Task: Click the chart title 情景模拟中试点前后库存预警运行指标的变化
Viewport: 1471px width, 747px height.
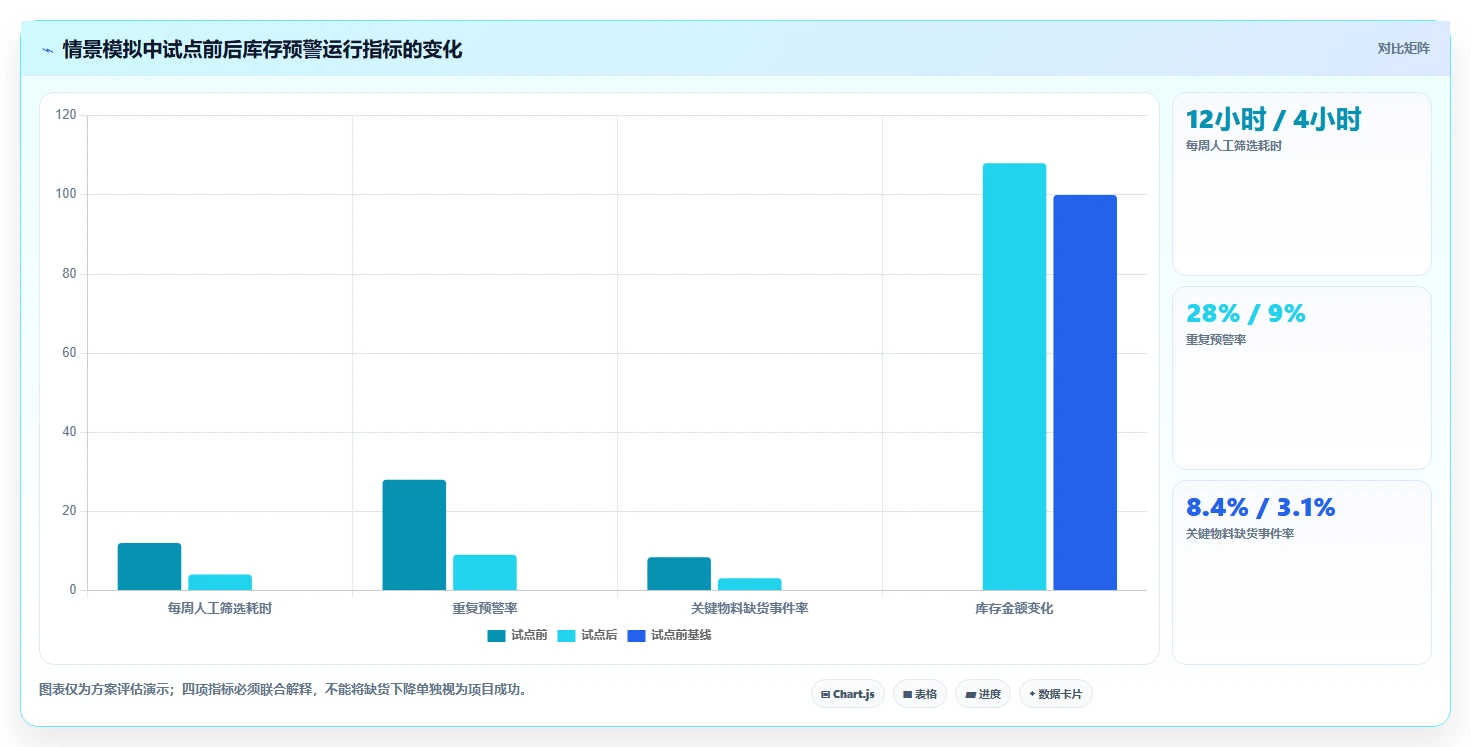Action: coord(262,49)
